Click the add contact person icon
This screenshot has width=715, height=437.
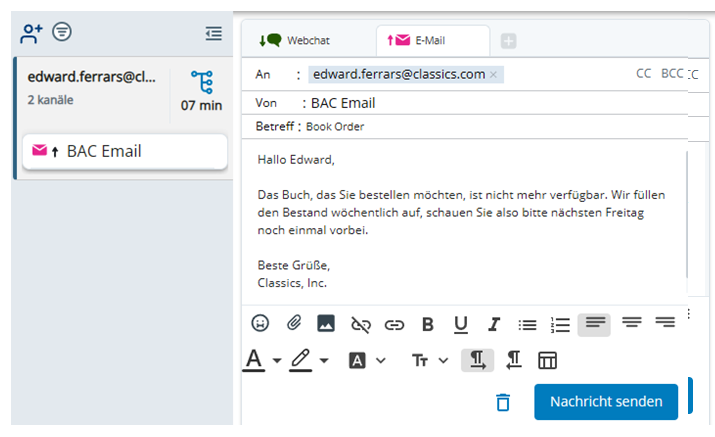coord(31,33)
